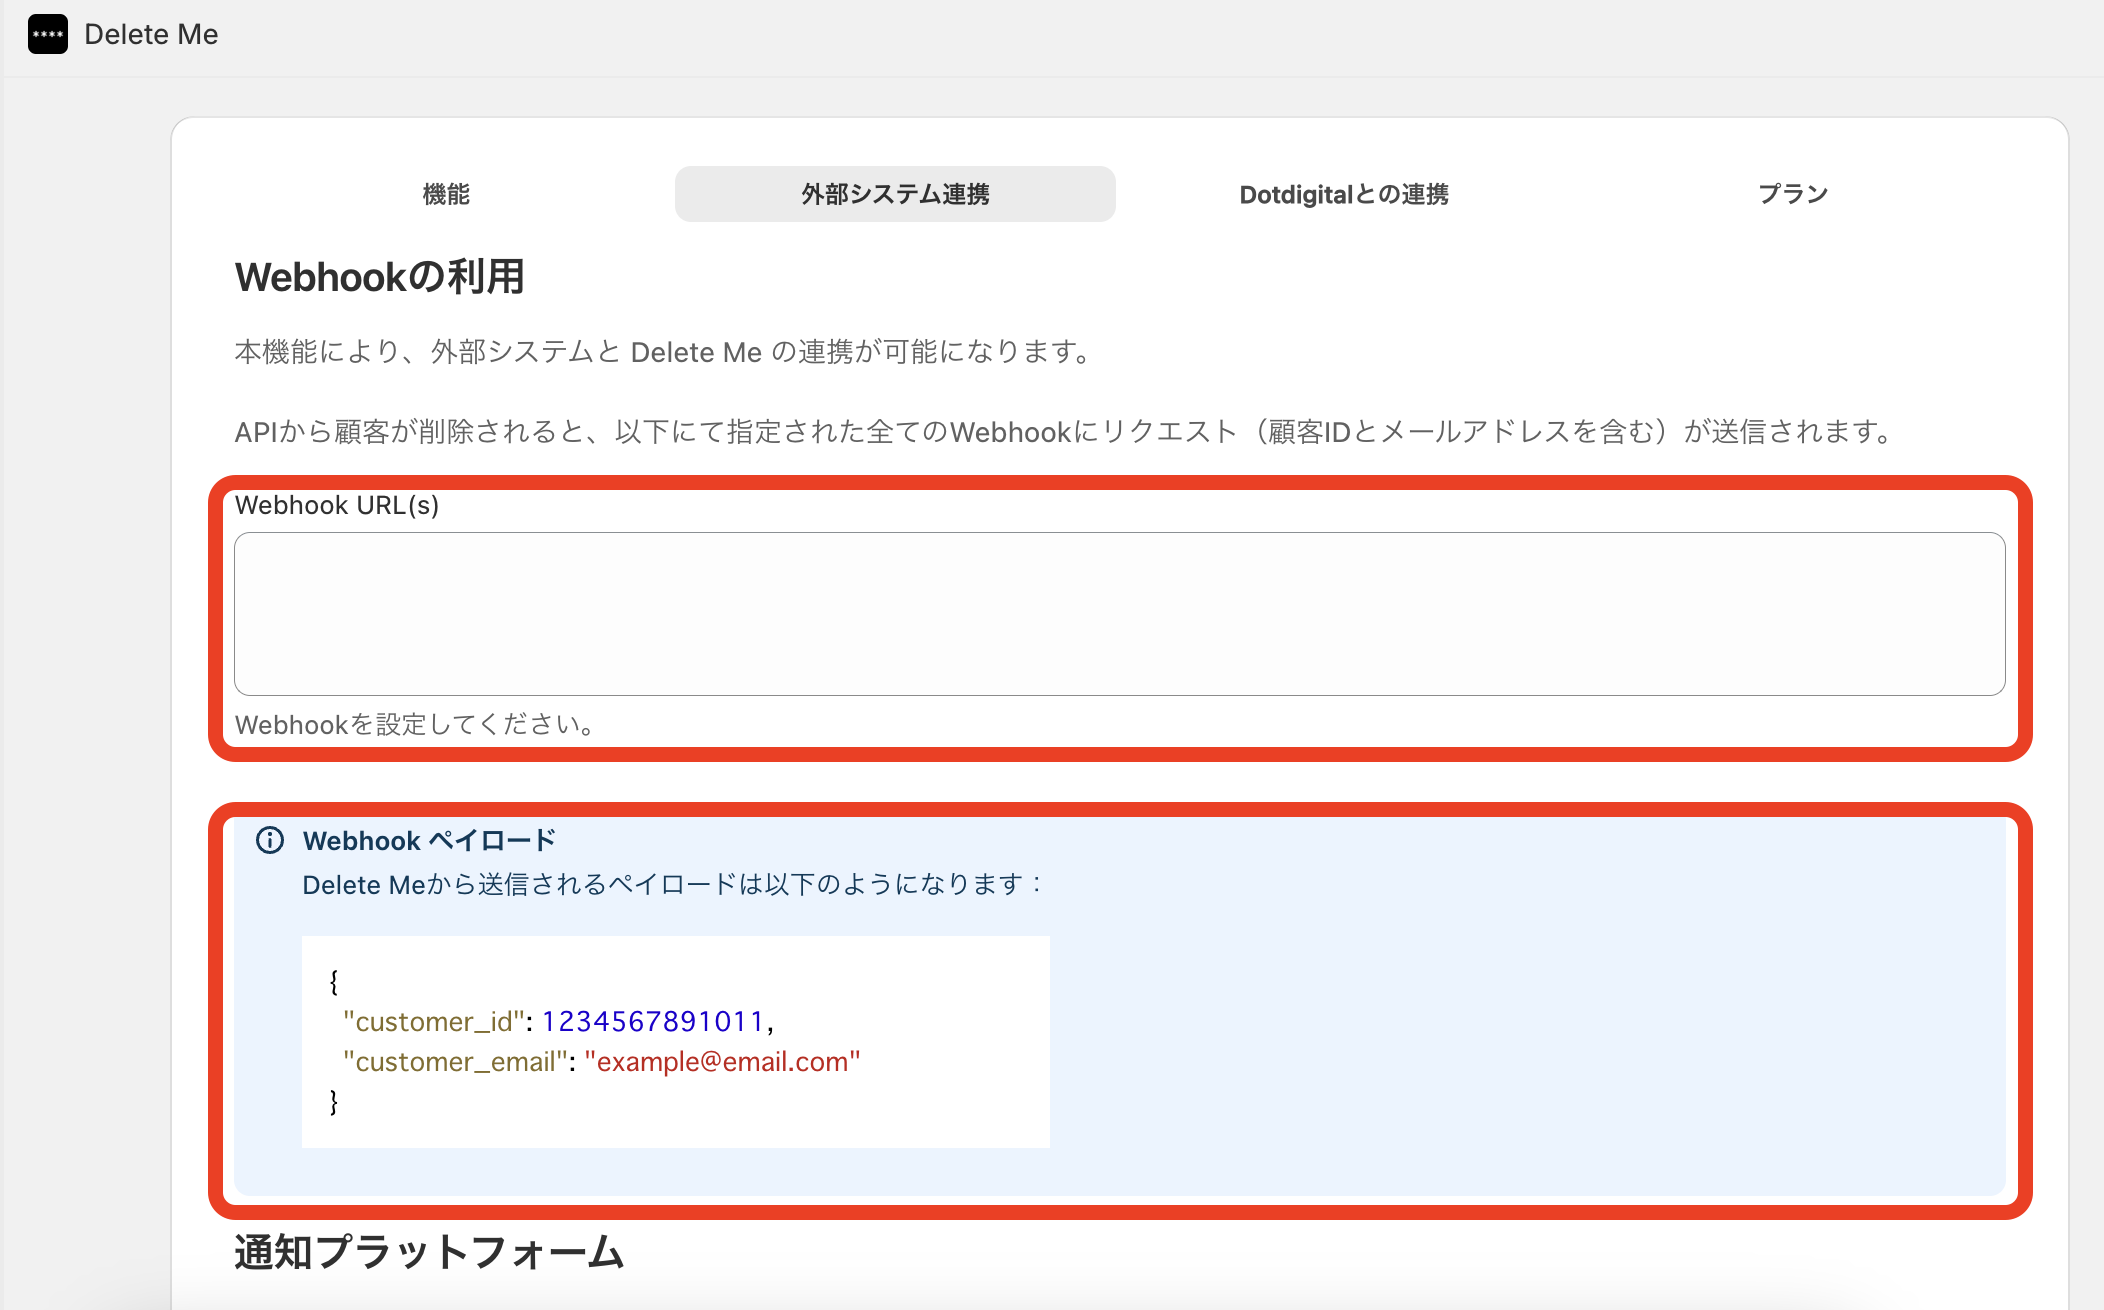
Task: Focus the Webhook URL(s) text area
Action: pyautogui.click(x=1120, y=614)
